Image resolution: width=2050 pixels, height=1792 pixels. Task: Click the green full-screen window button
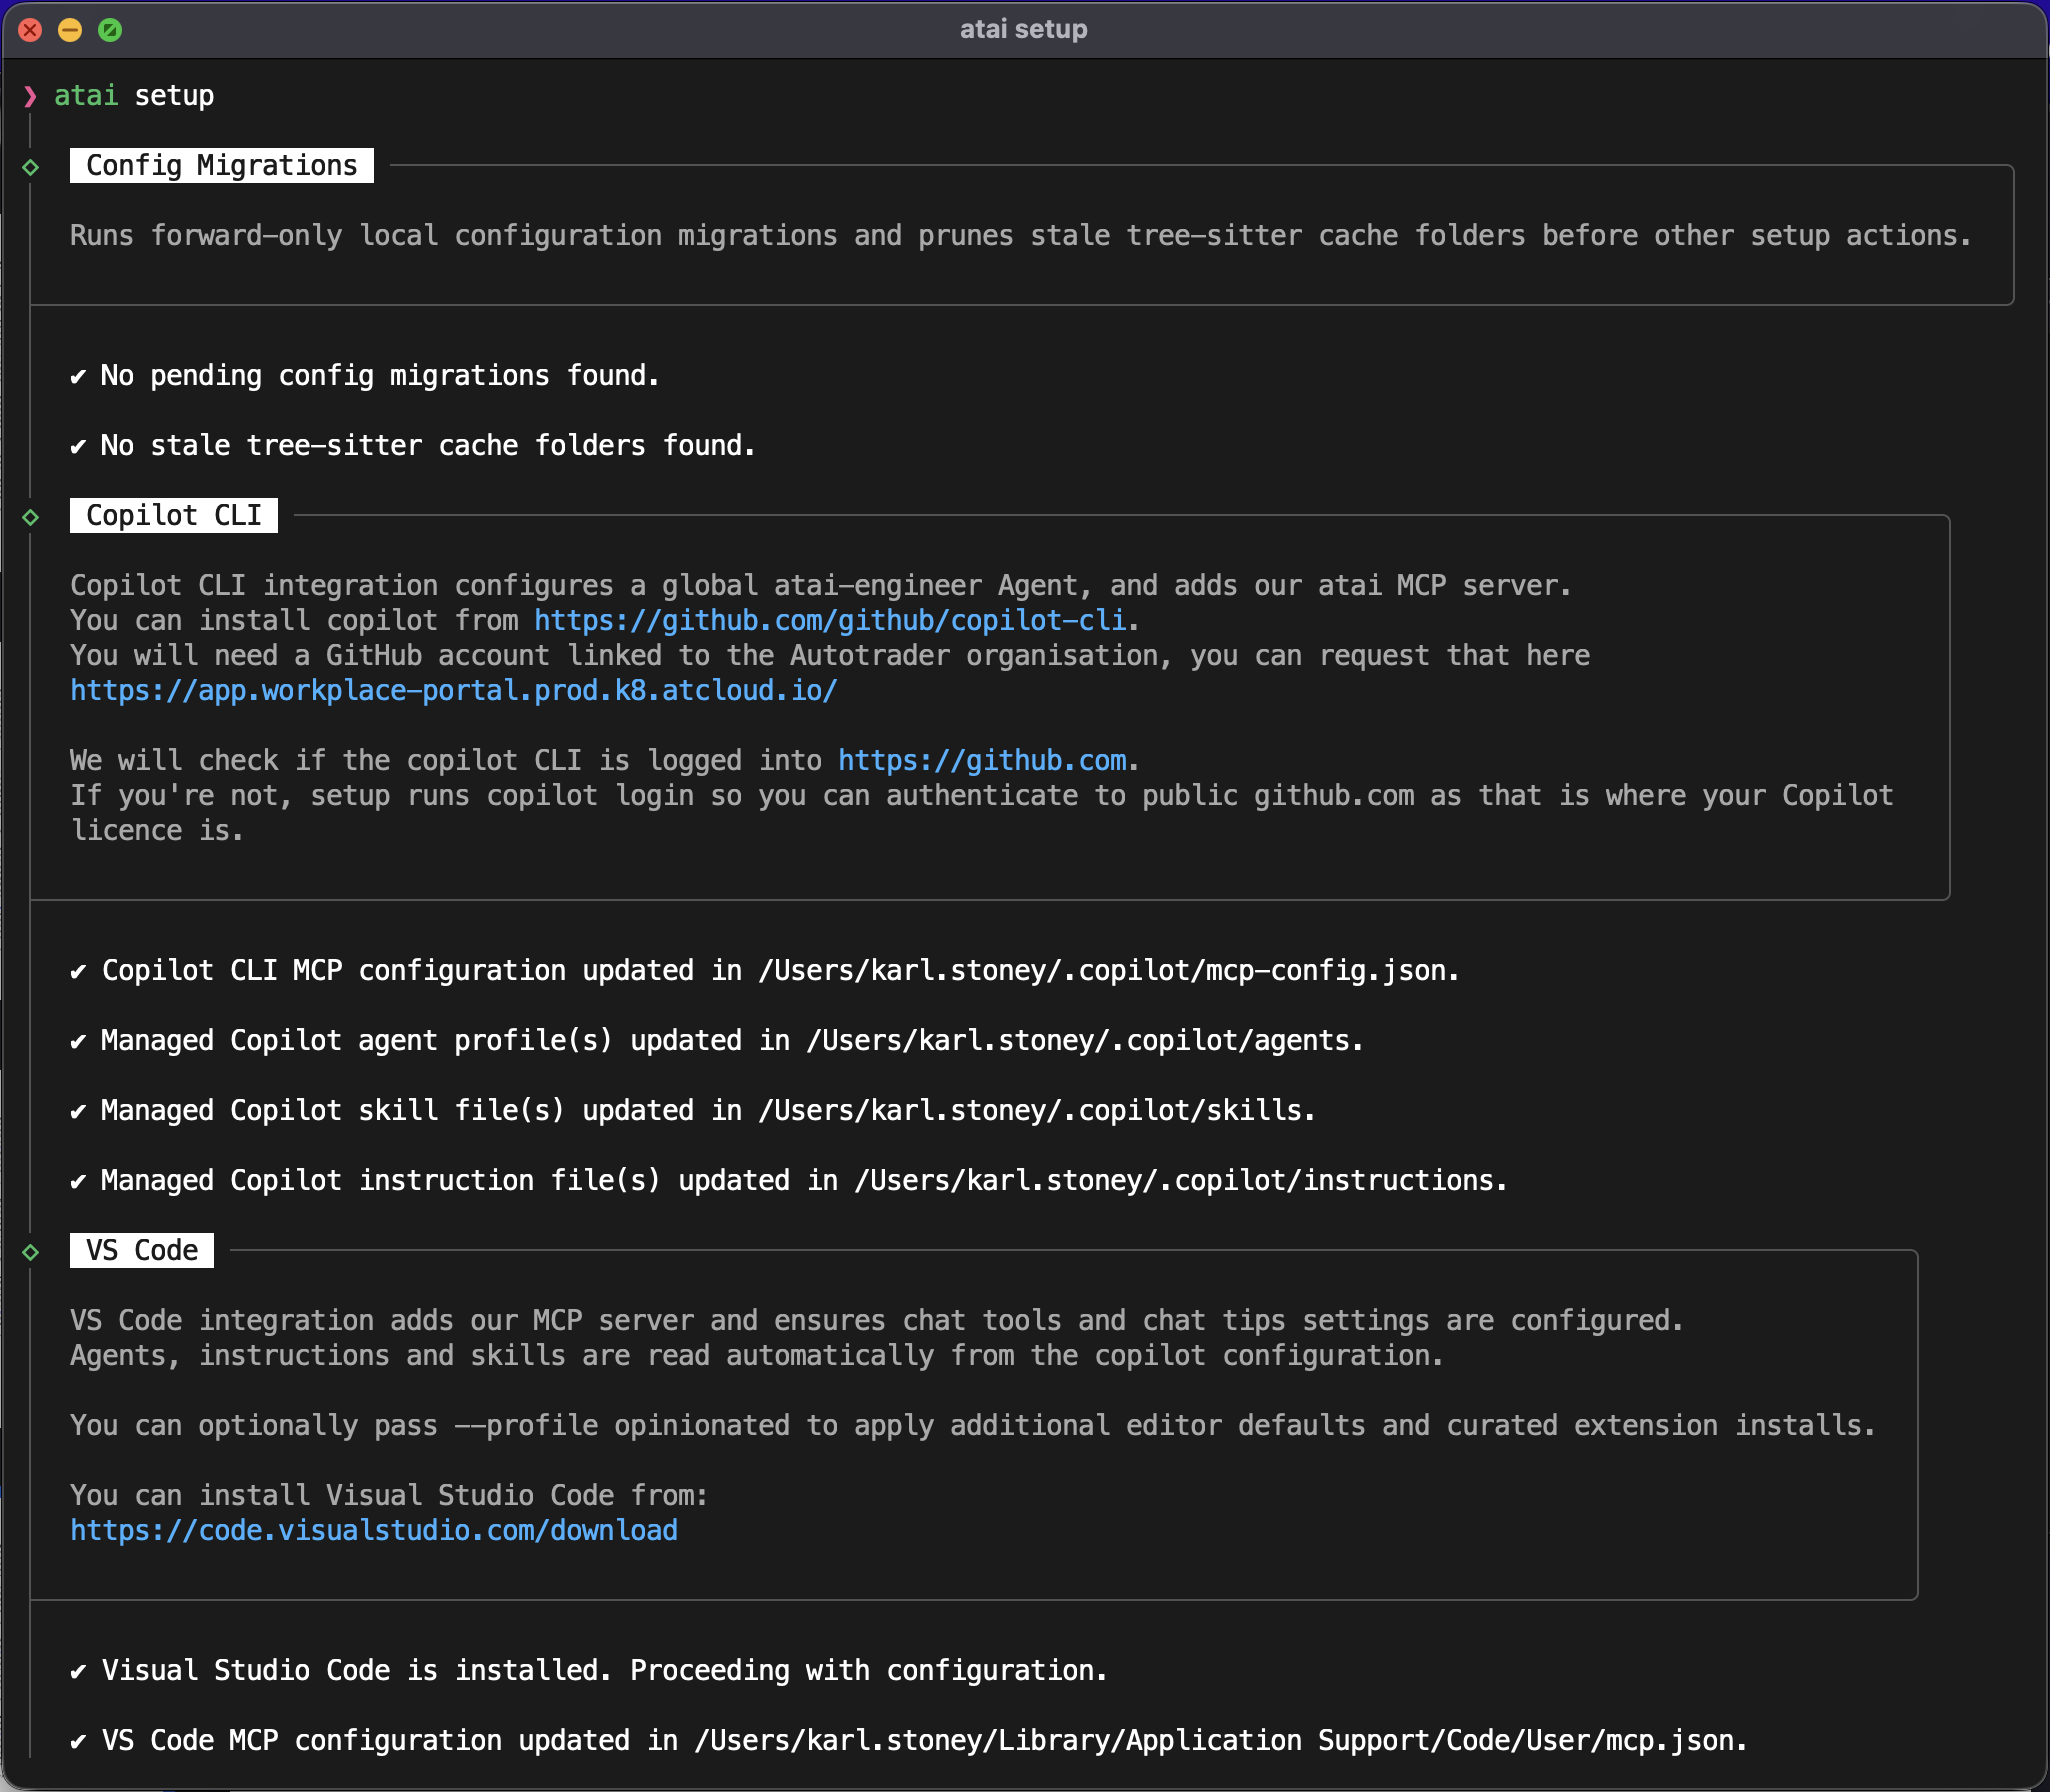pyautogui.click(x=110, y=30)
